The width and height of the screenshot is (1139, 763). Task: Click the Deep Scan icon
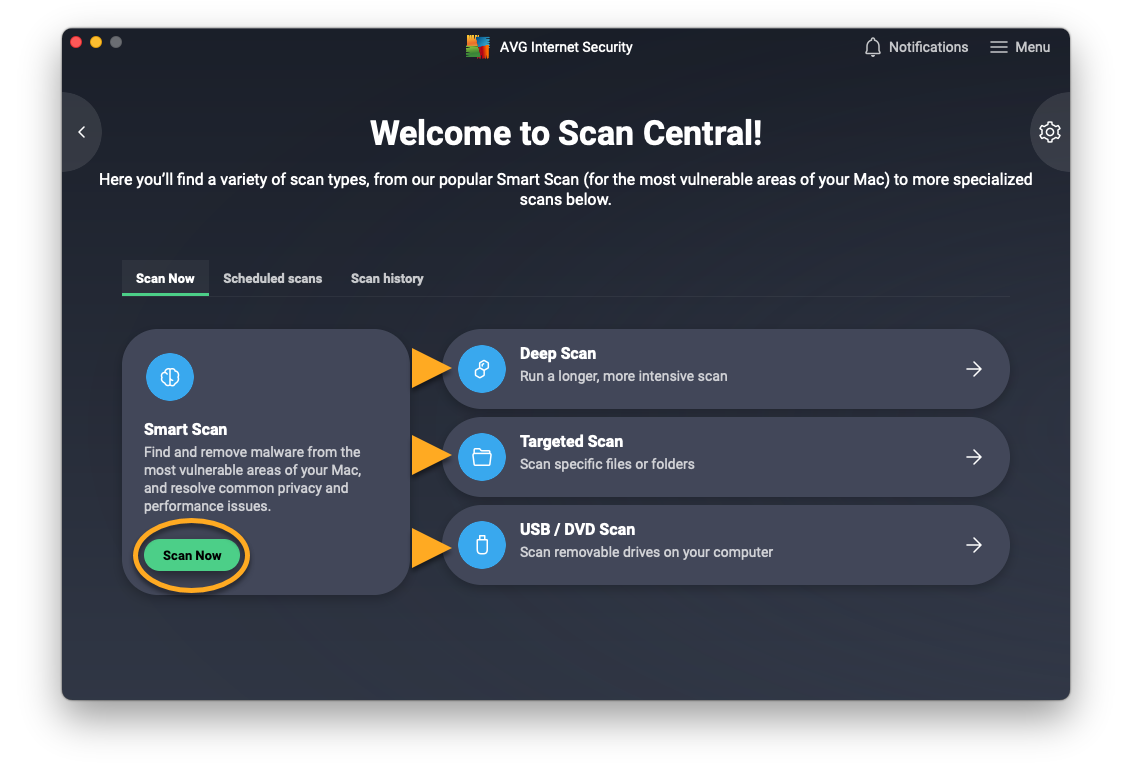[x=482, y=369]
